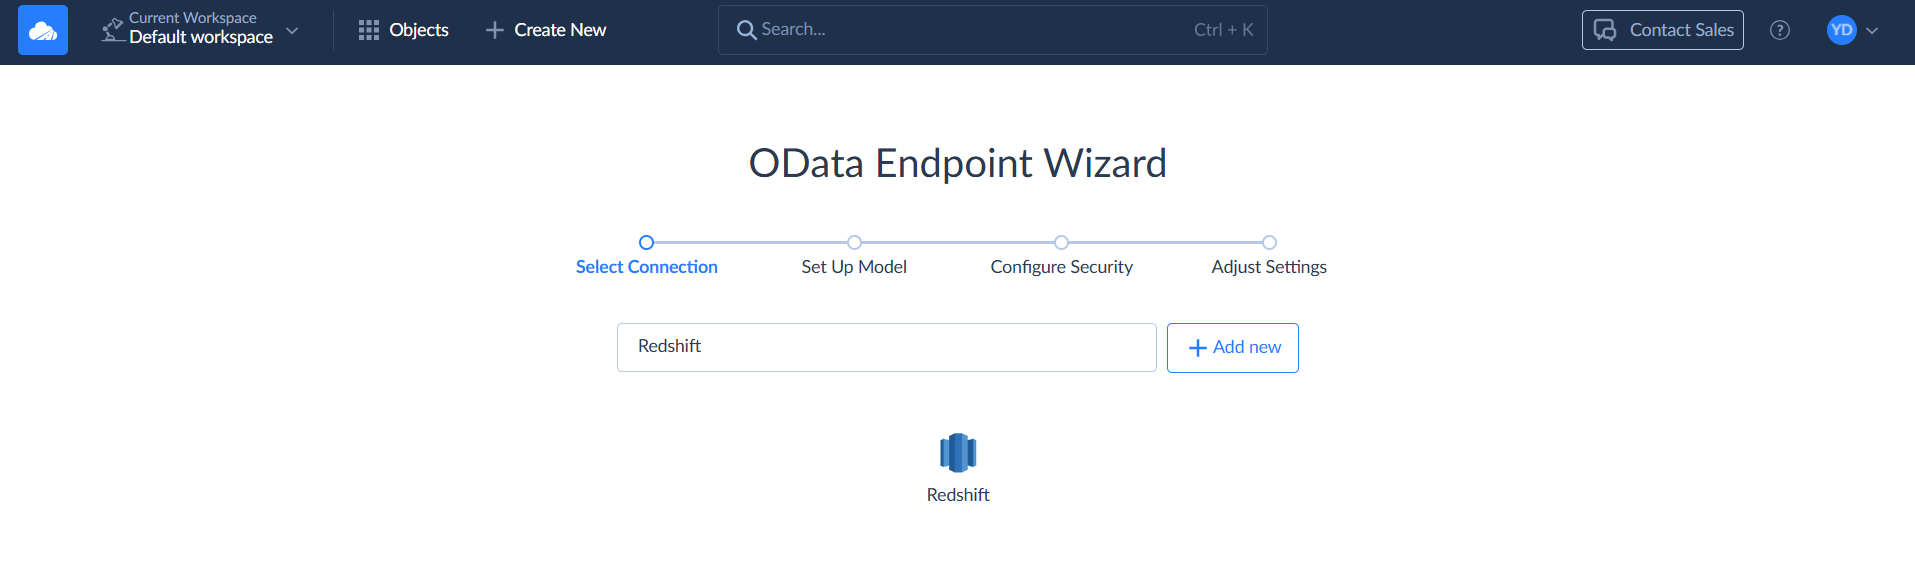Go to the Select Connection step
The width and height of the screenshot is (1915, 576).
(647, 266)
